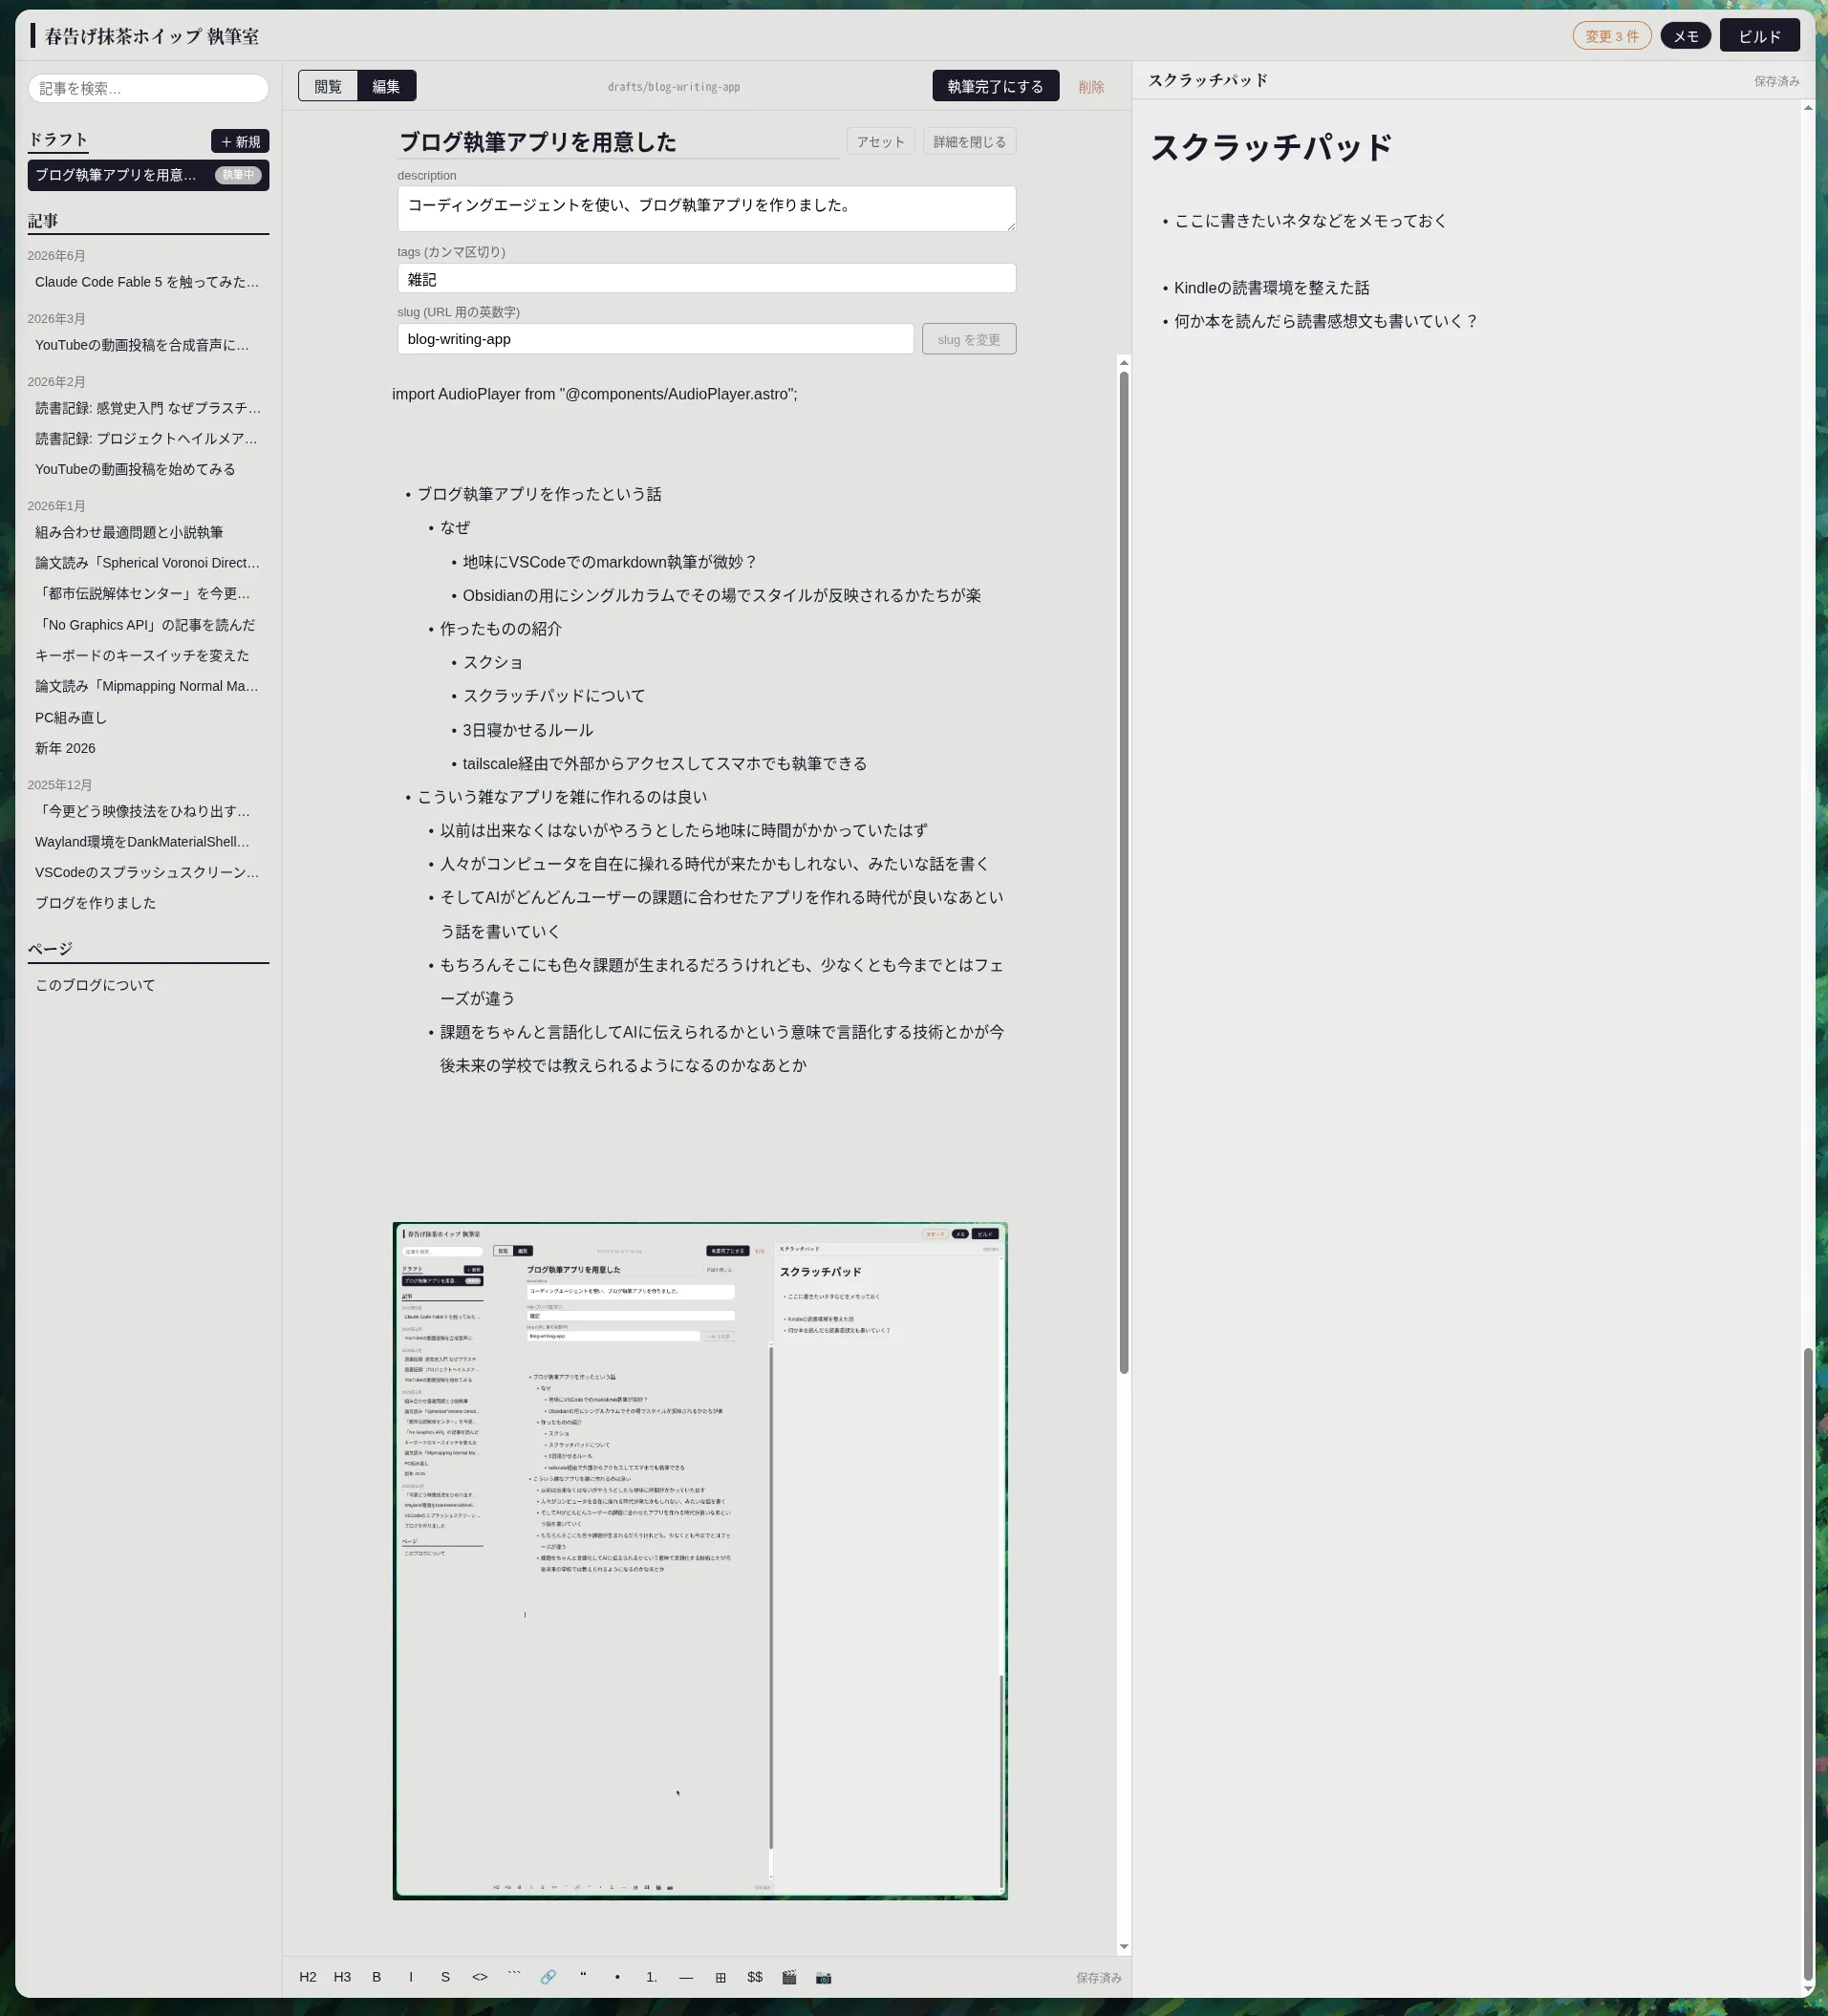This screenshot has width=1828, height=2016.
Task: Insert a hyperlink using the chain icon
Action: tap(548, 1977)
